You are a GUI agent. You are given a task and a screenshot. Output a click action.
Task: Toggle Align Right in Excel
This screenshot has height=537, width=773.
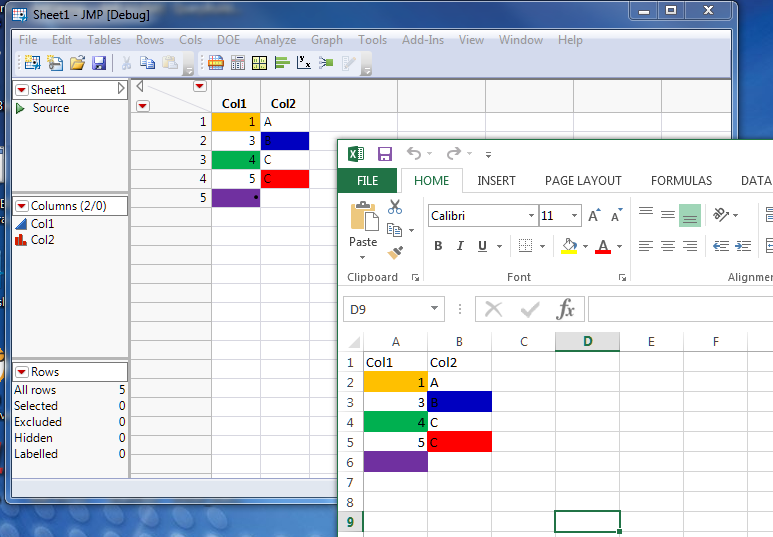690,246
